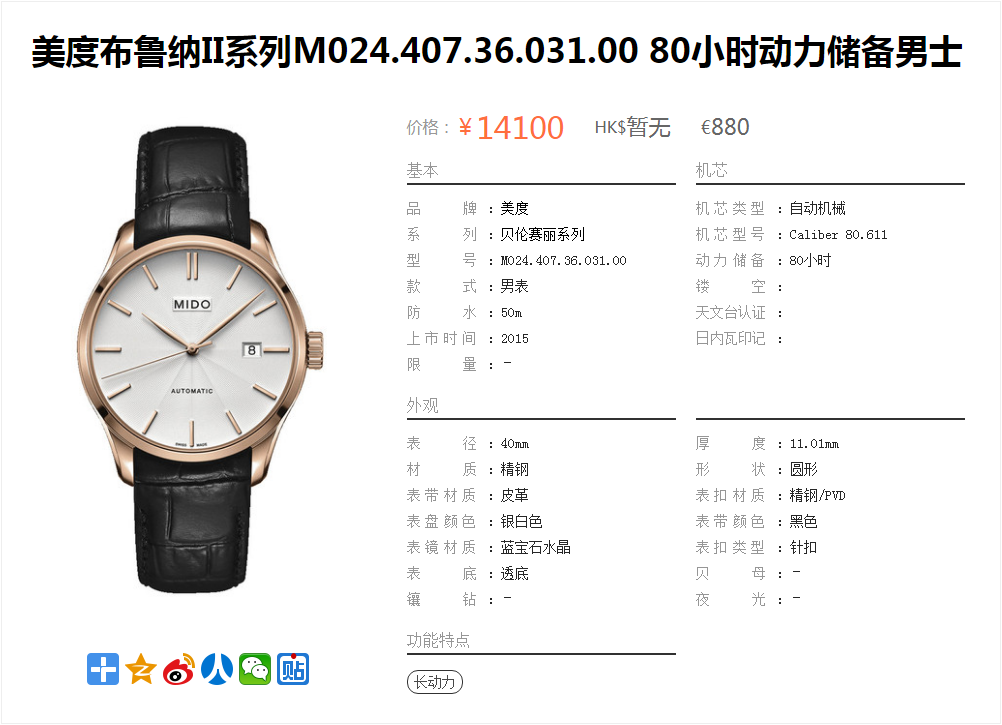
Task: Click the 长动力 feature tag
Action: pyautogui.click(x=435, y=682)
